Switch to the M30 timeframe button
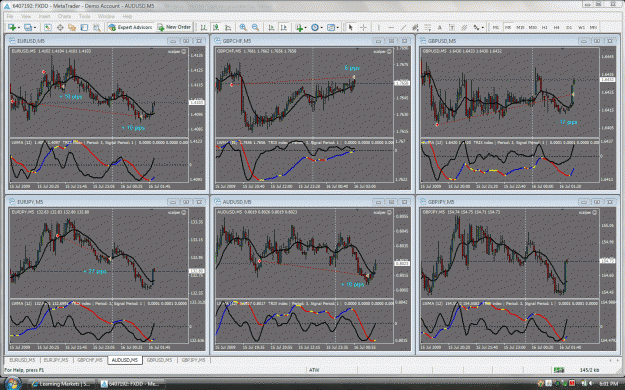This screenshot has width=625, height=390. tap(533, 27)
